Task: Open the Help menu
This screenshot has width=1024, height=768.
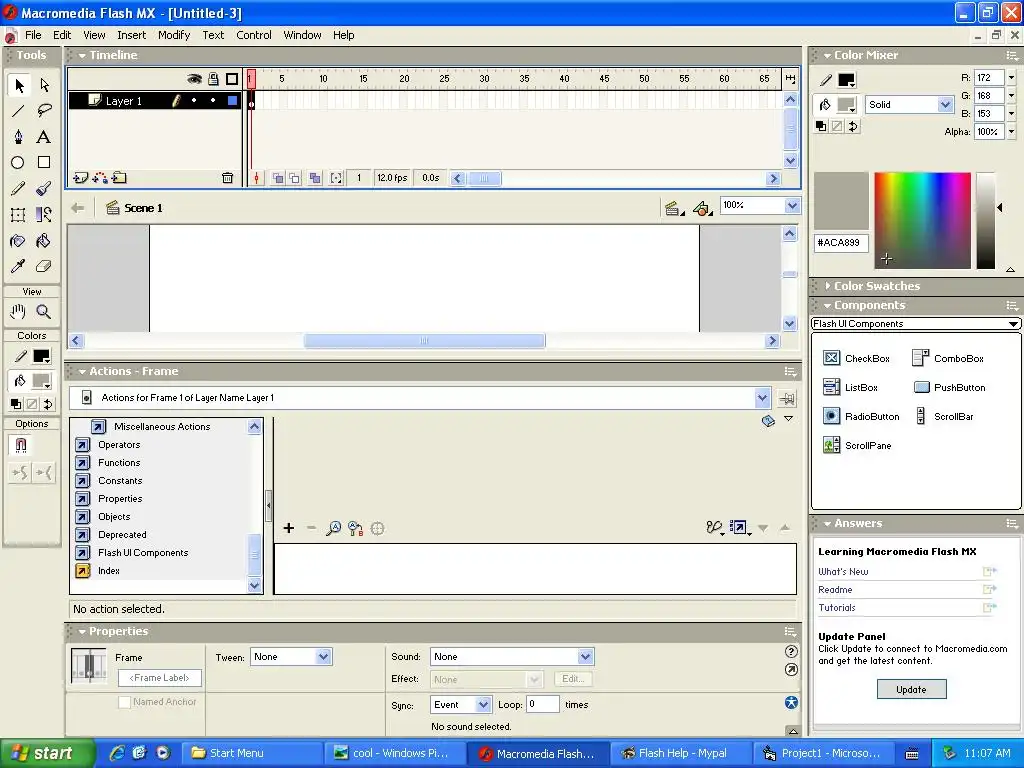Action: pyautogui.click(x=344, y=35)
